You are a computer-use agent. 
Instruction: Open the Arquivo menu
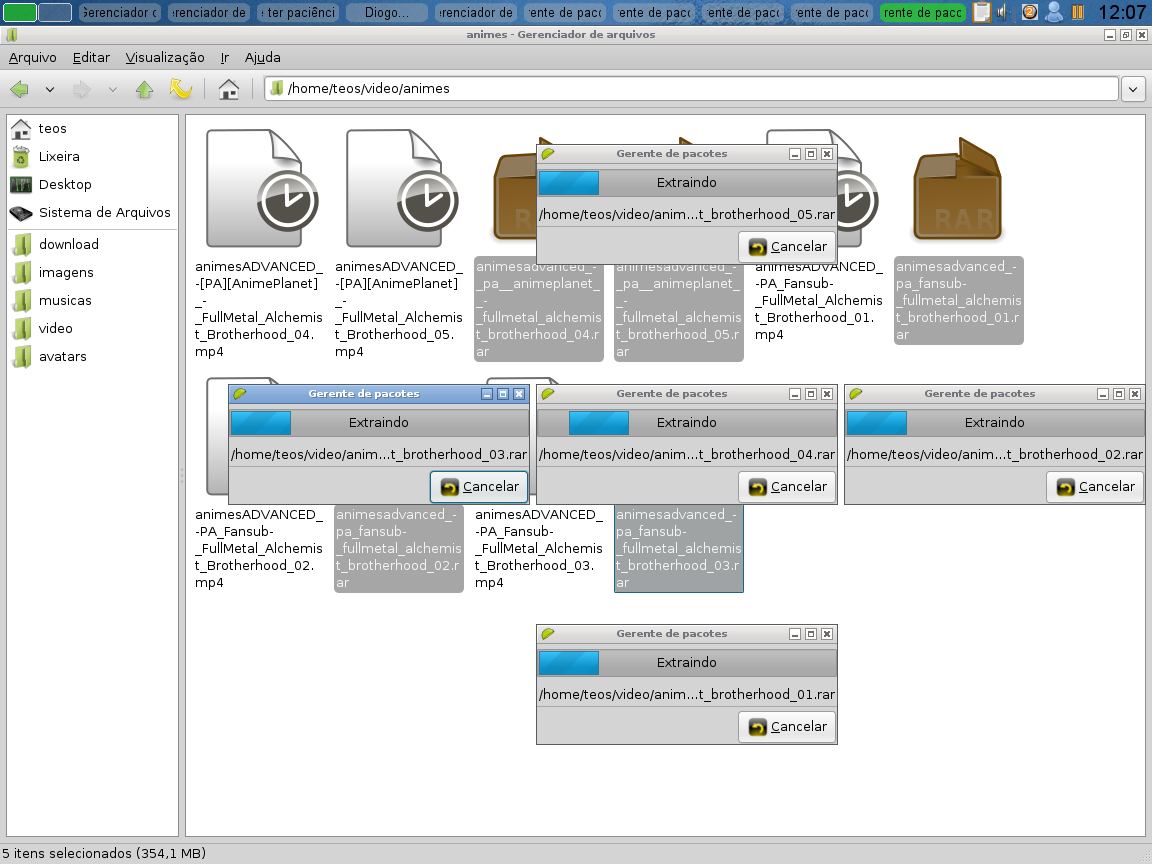tap(32, 57)
